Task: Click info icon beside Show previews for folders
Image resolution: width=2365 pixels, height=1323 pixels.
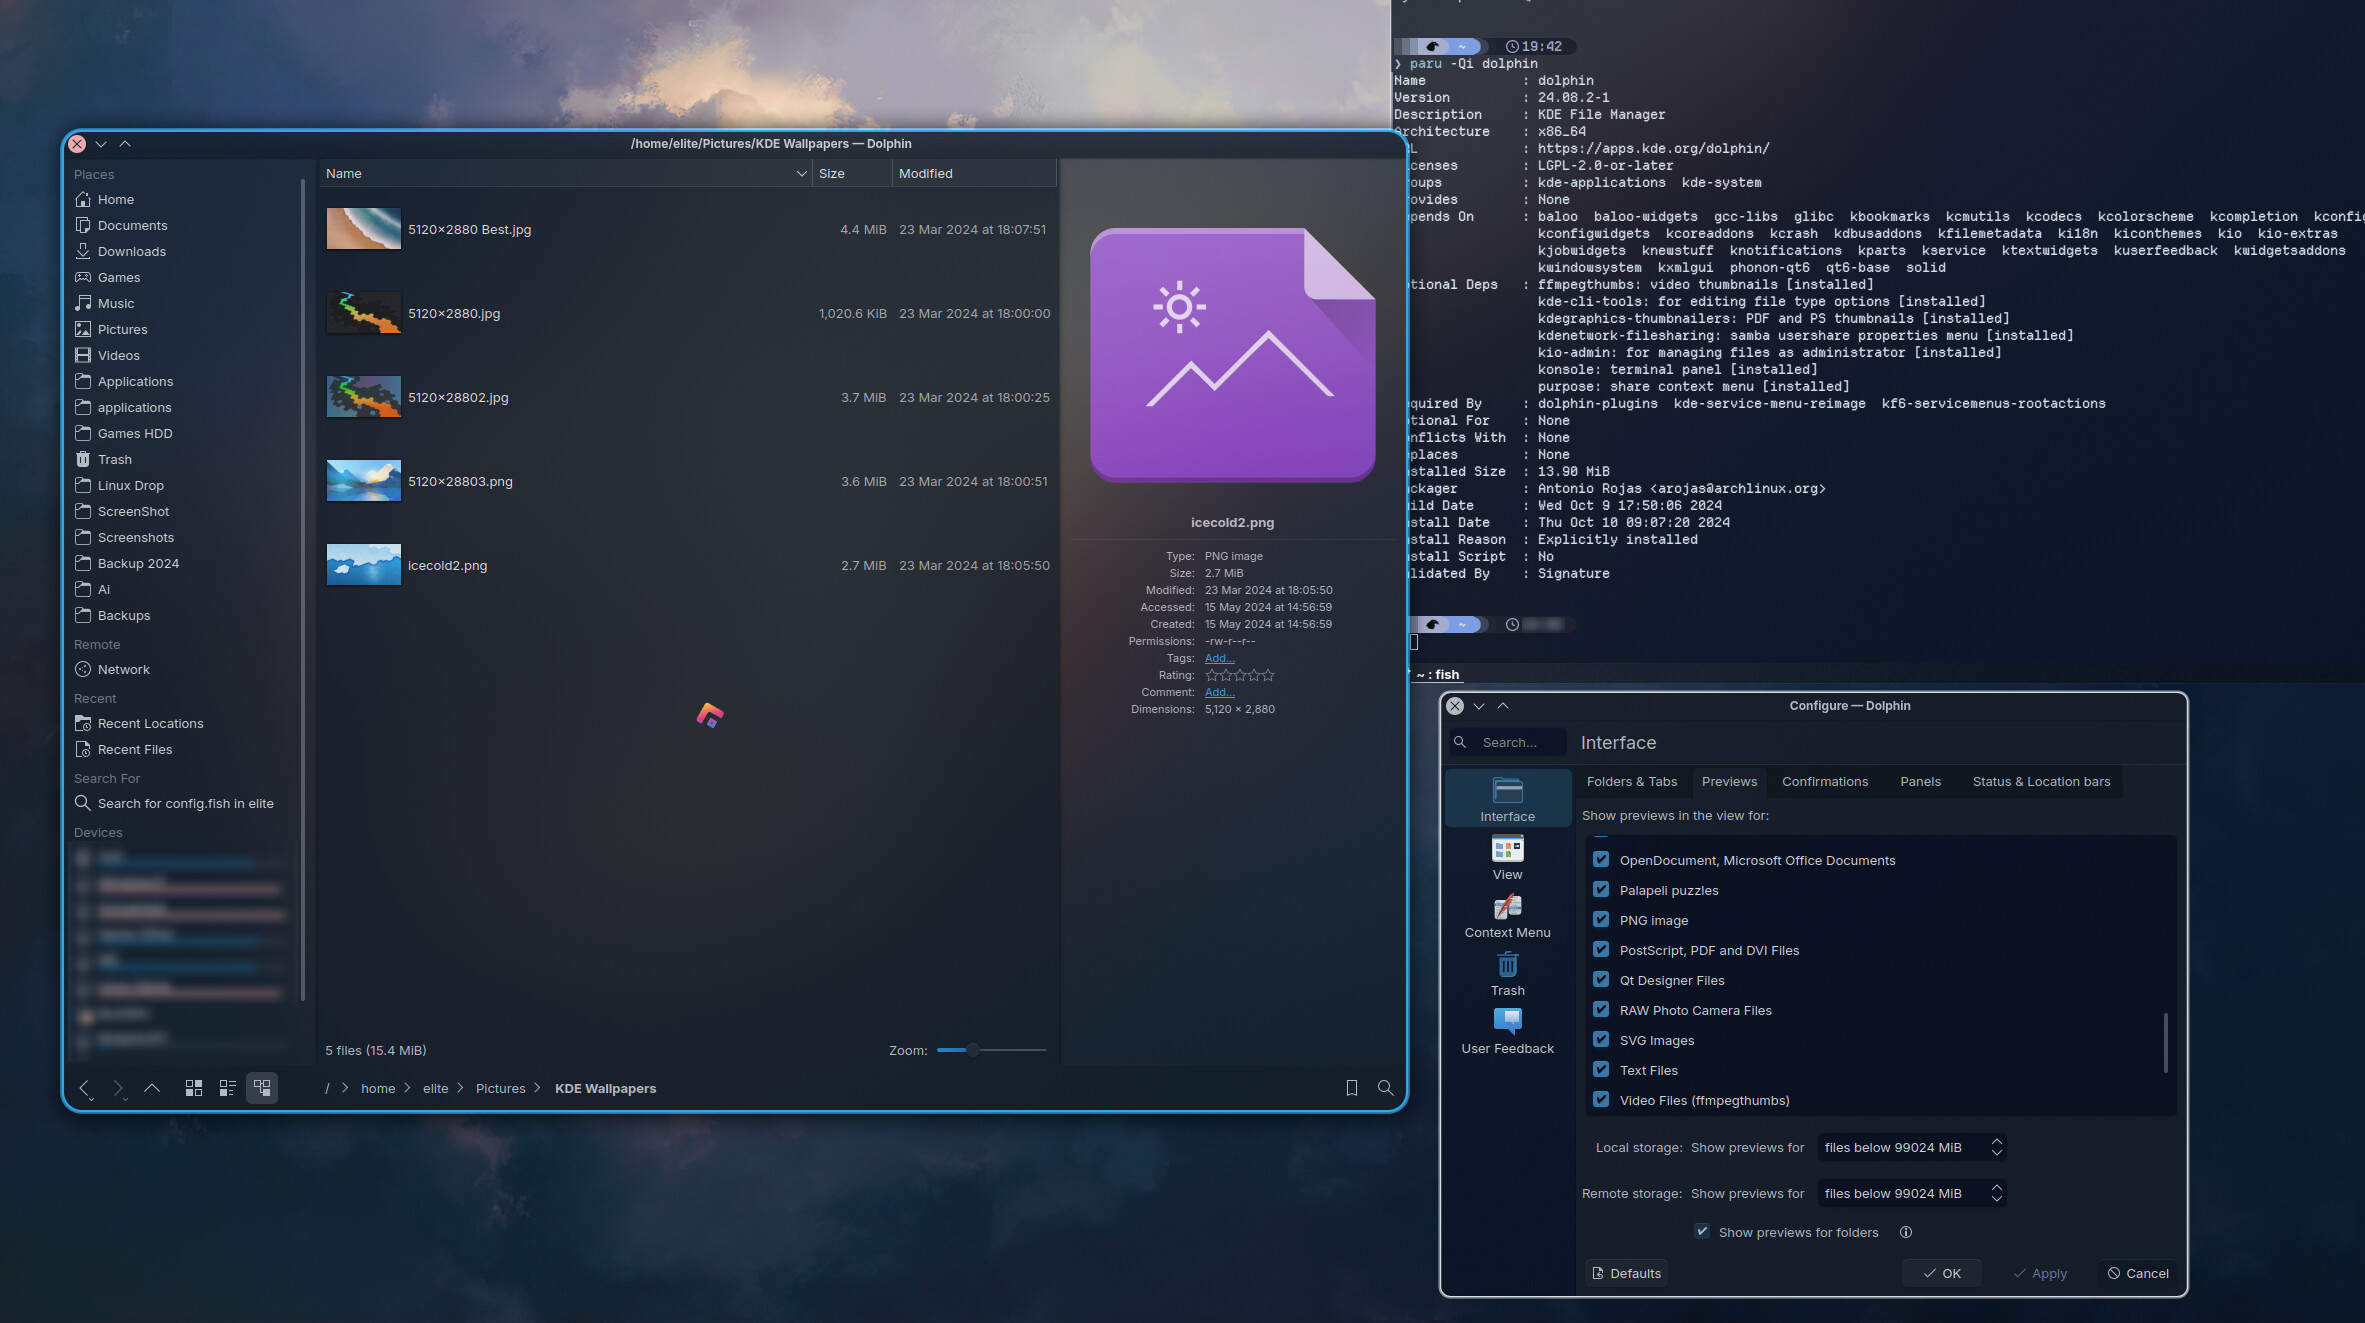Action: tap(1906, 1232)
